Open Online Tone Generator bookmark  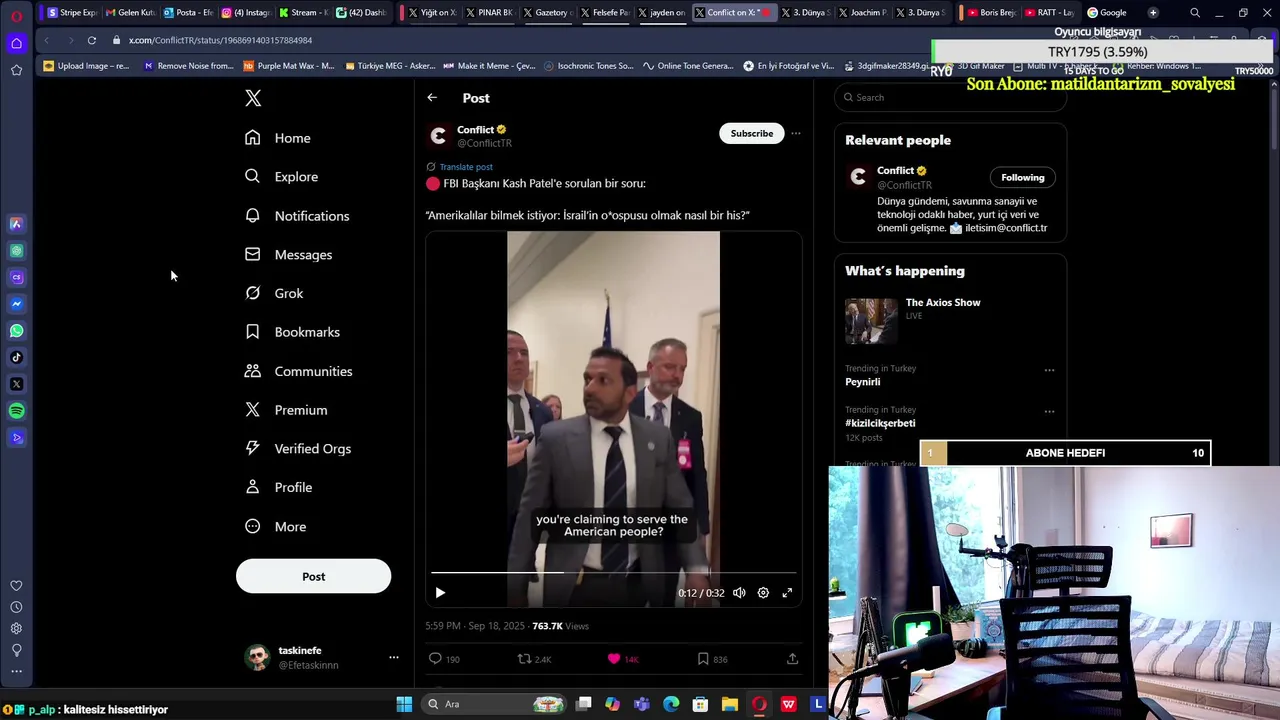click(688, 66)
